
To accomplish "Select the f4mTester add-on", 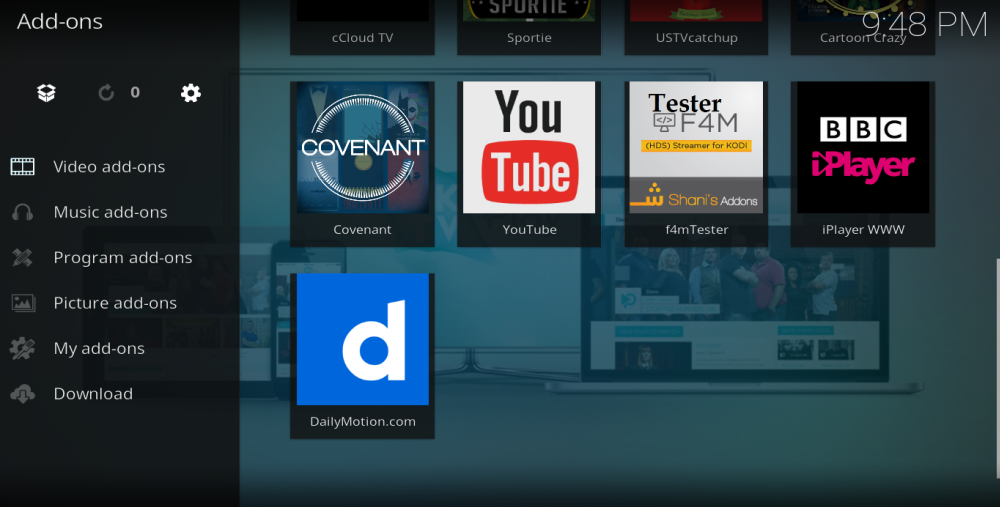I will click(x=696, y=148).
